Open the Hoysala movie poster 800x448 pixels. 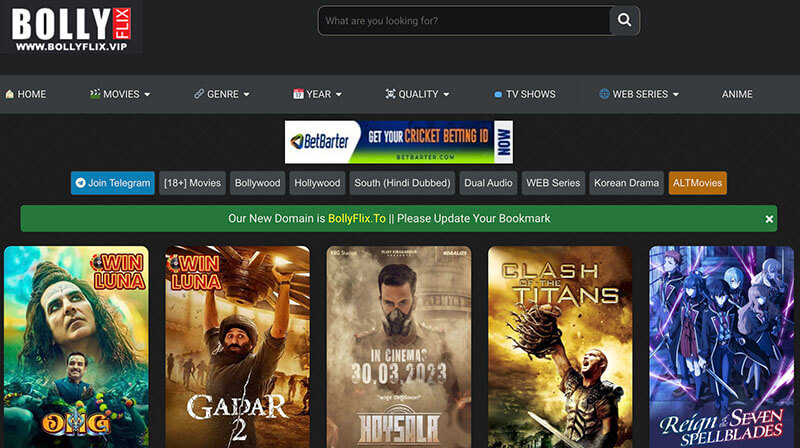pyautogui.click(x=398, y=347)
